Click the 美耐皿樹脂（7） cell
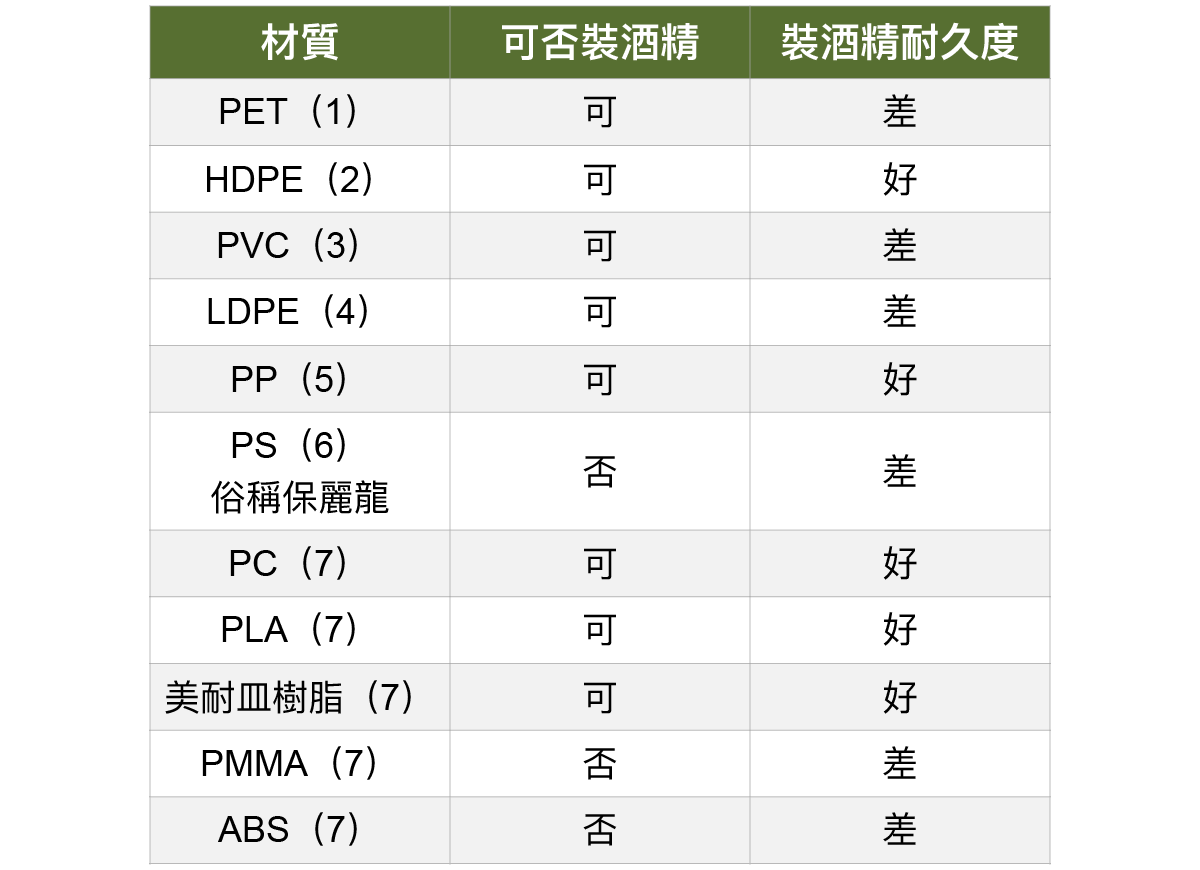This screenshot has height=870, width=1200. 300,697
